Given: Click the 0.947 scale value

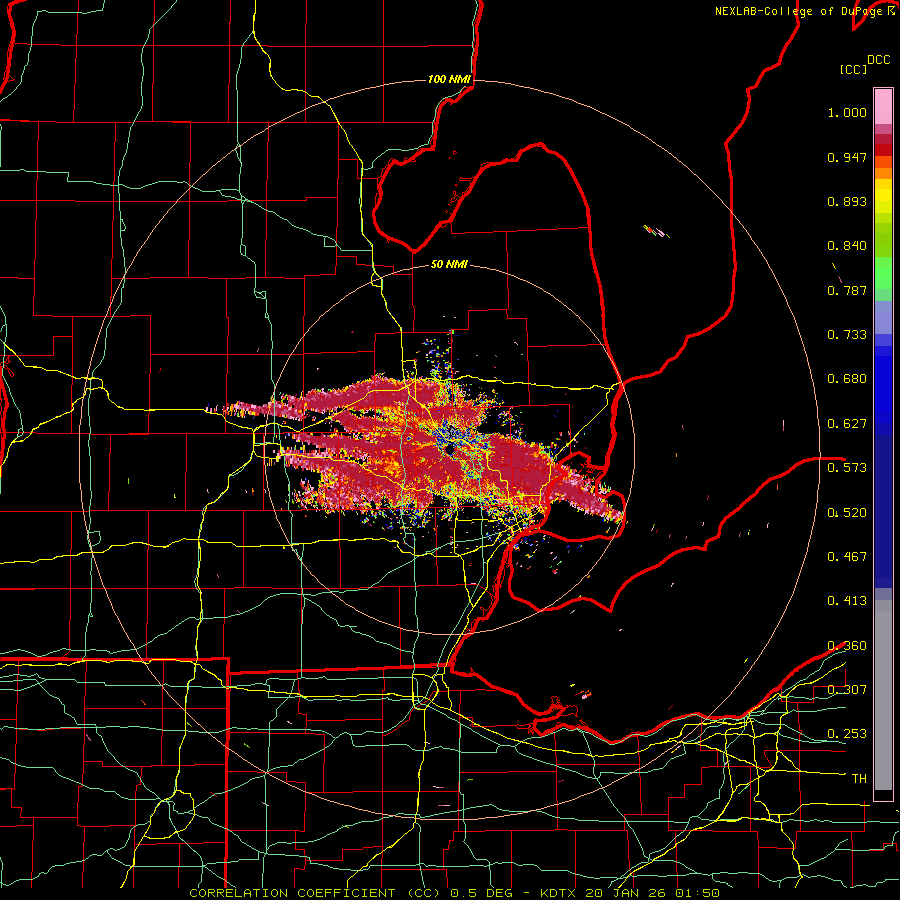Looking at the screenshot, I should coord(847,157).
